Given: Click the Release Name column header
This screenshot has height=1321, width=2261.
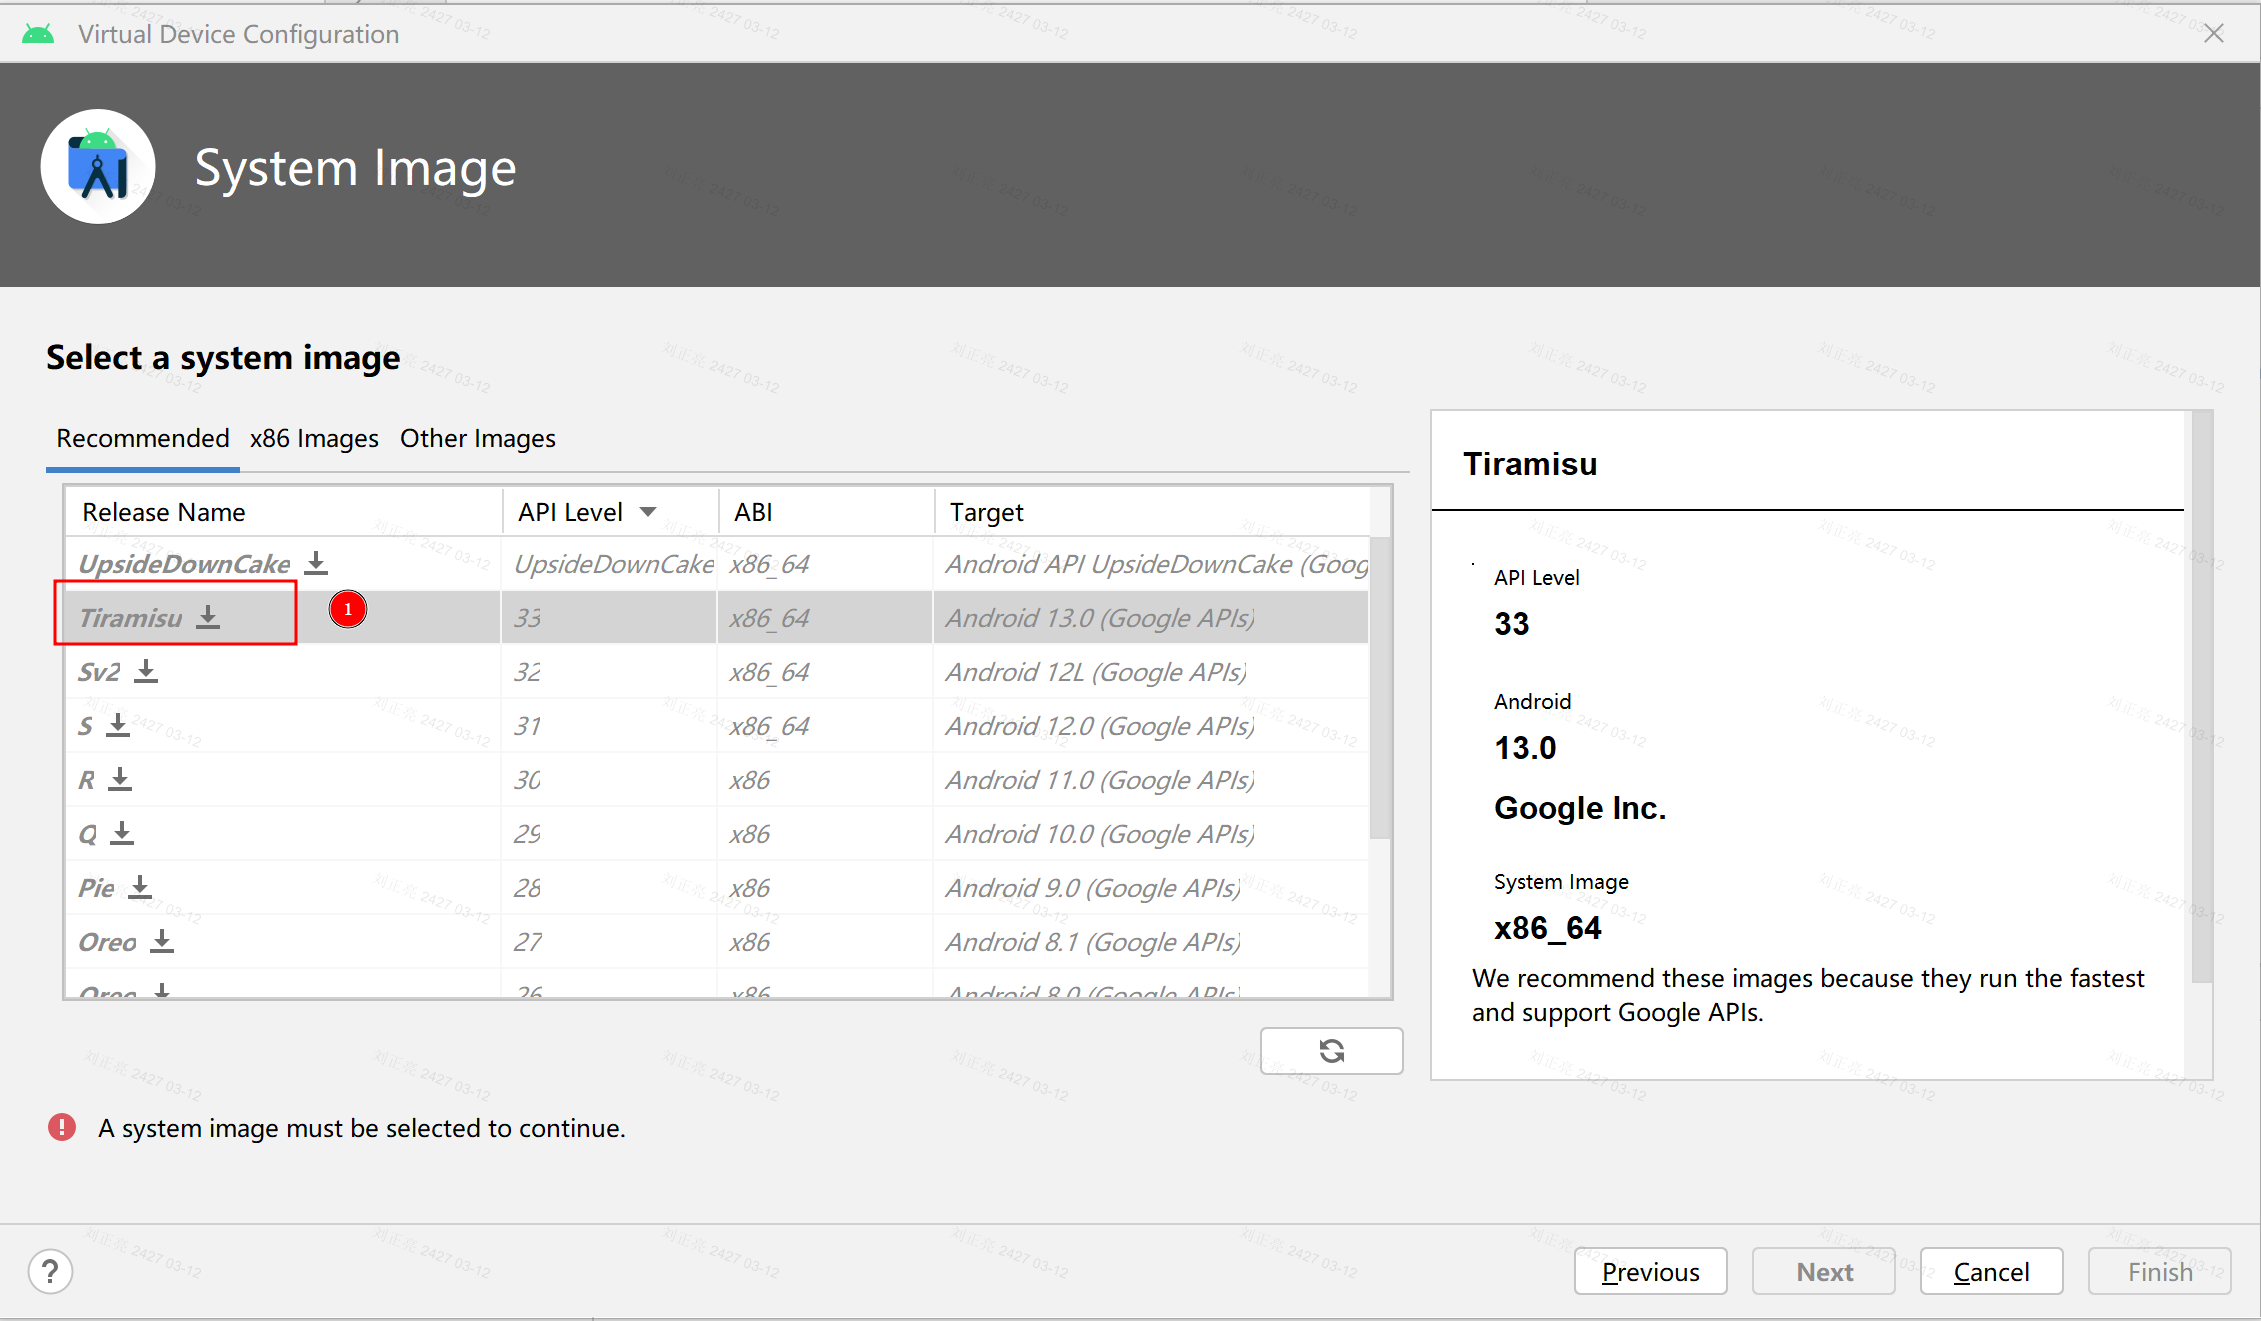Looking at the screenshot, I should pyautogui.click(x=284, y=512).
